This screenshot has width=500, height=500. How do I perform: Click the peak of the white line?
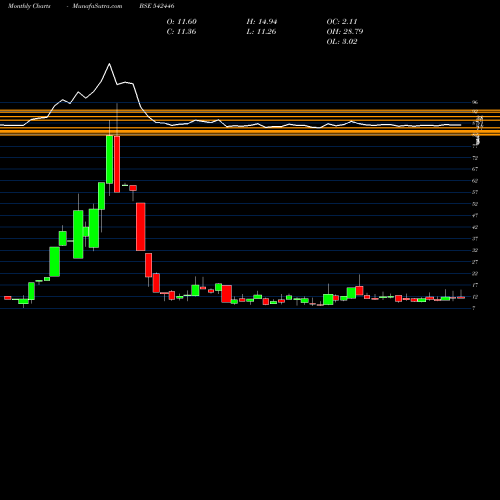pos(109,64)
